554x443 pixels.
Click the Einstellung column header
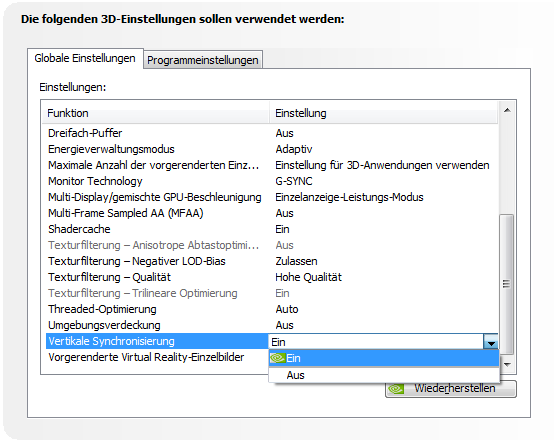click(384, 113)
